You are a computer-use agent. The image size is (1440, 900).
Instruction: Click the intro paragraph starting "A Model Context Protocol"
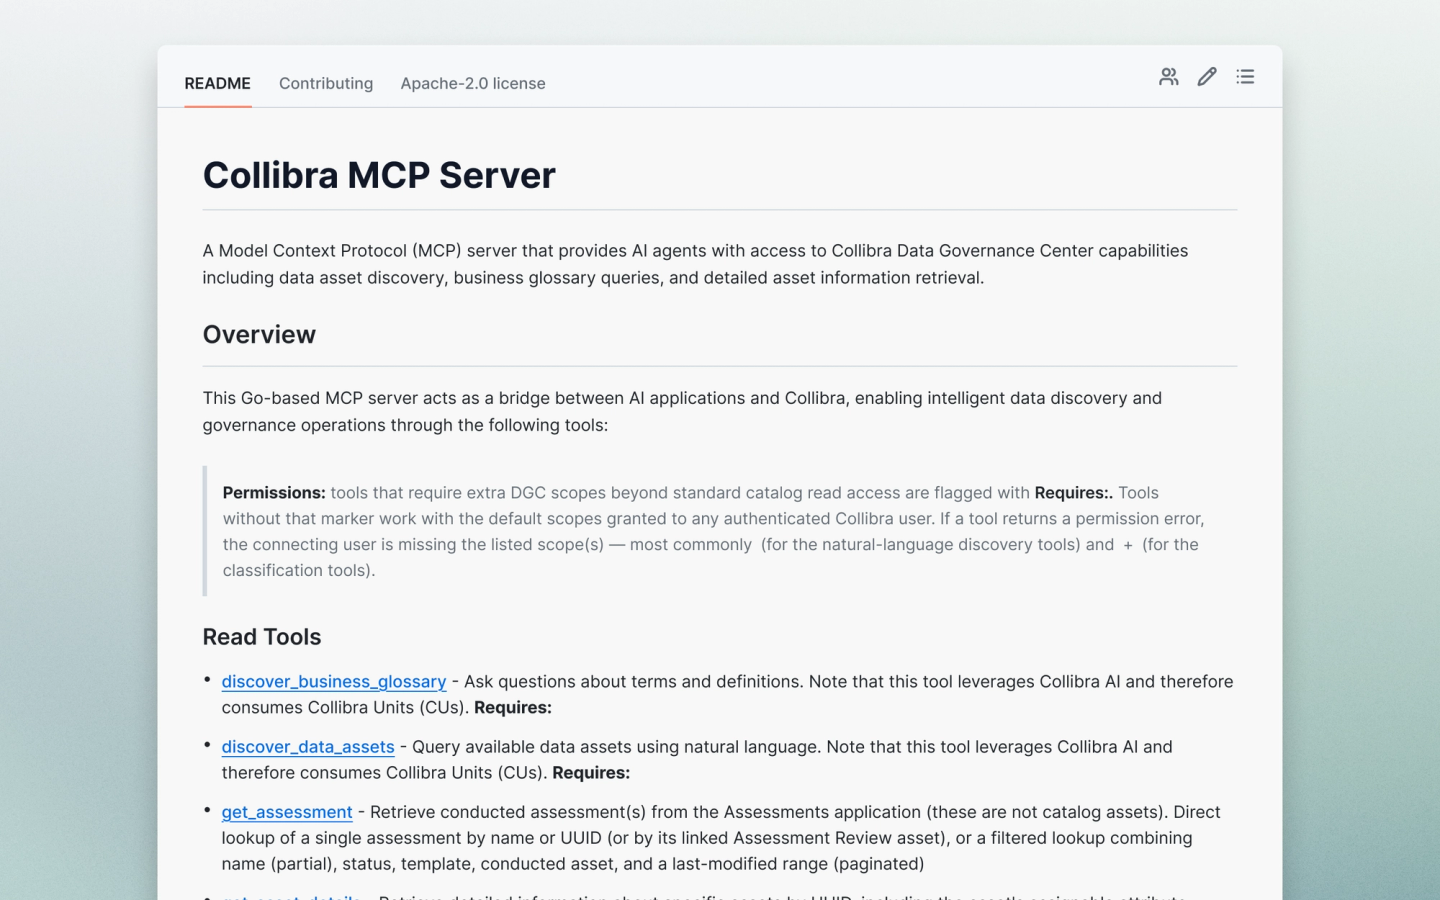[x=695, y=264]
